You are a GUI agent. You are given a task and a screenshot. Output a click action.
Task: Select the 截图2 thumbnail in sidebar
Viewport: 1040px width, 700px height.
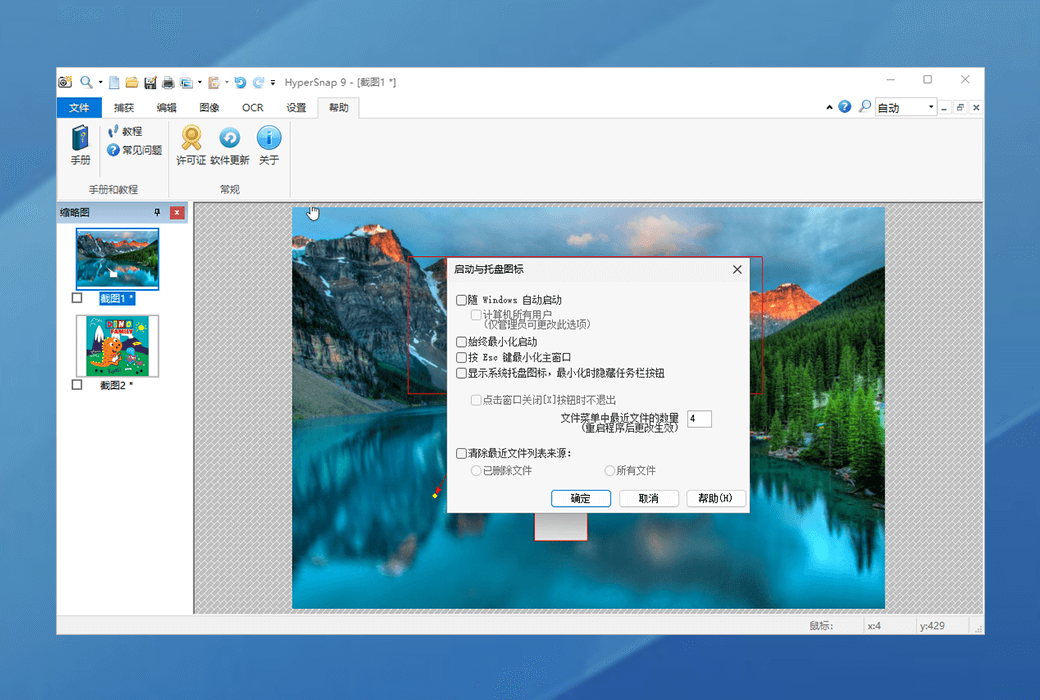tap(116, 345)
